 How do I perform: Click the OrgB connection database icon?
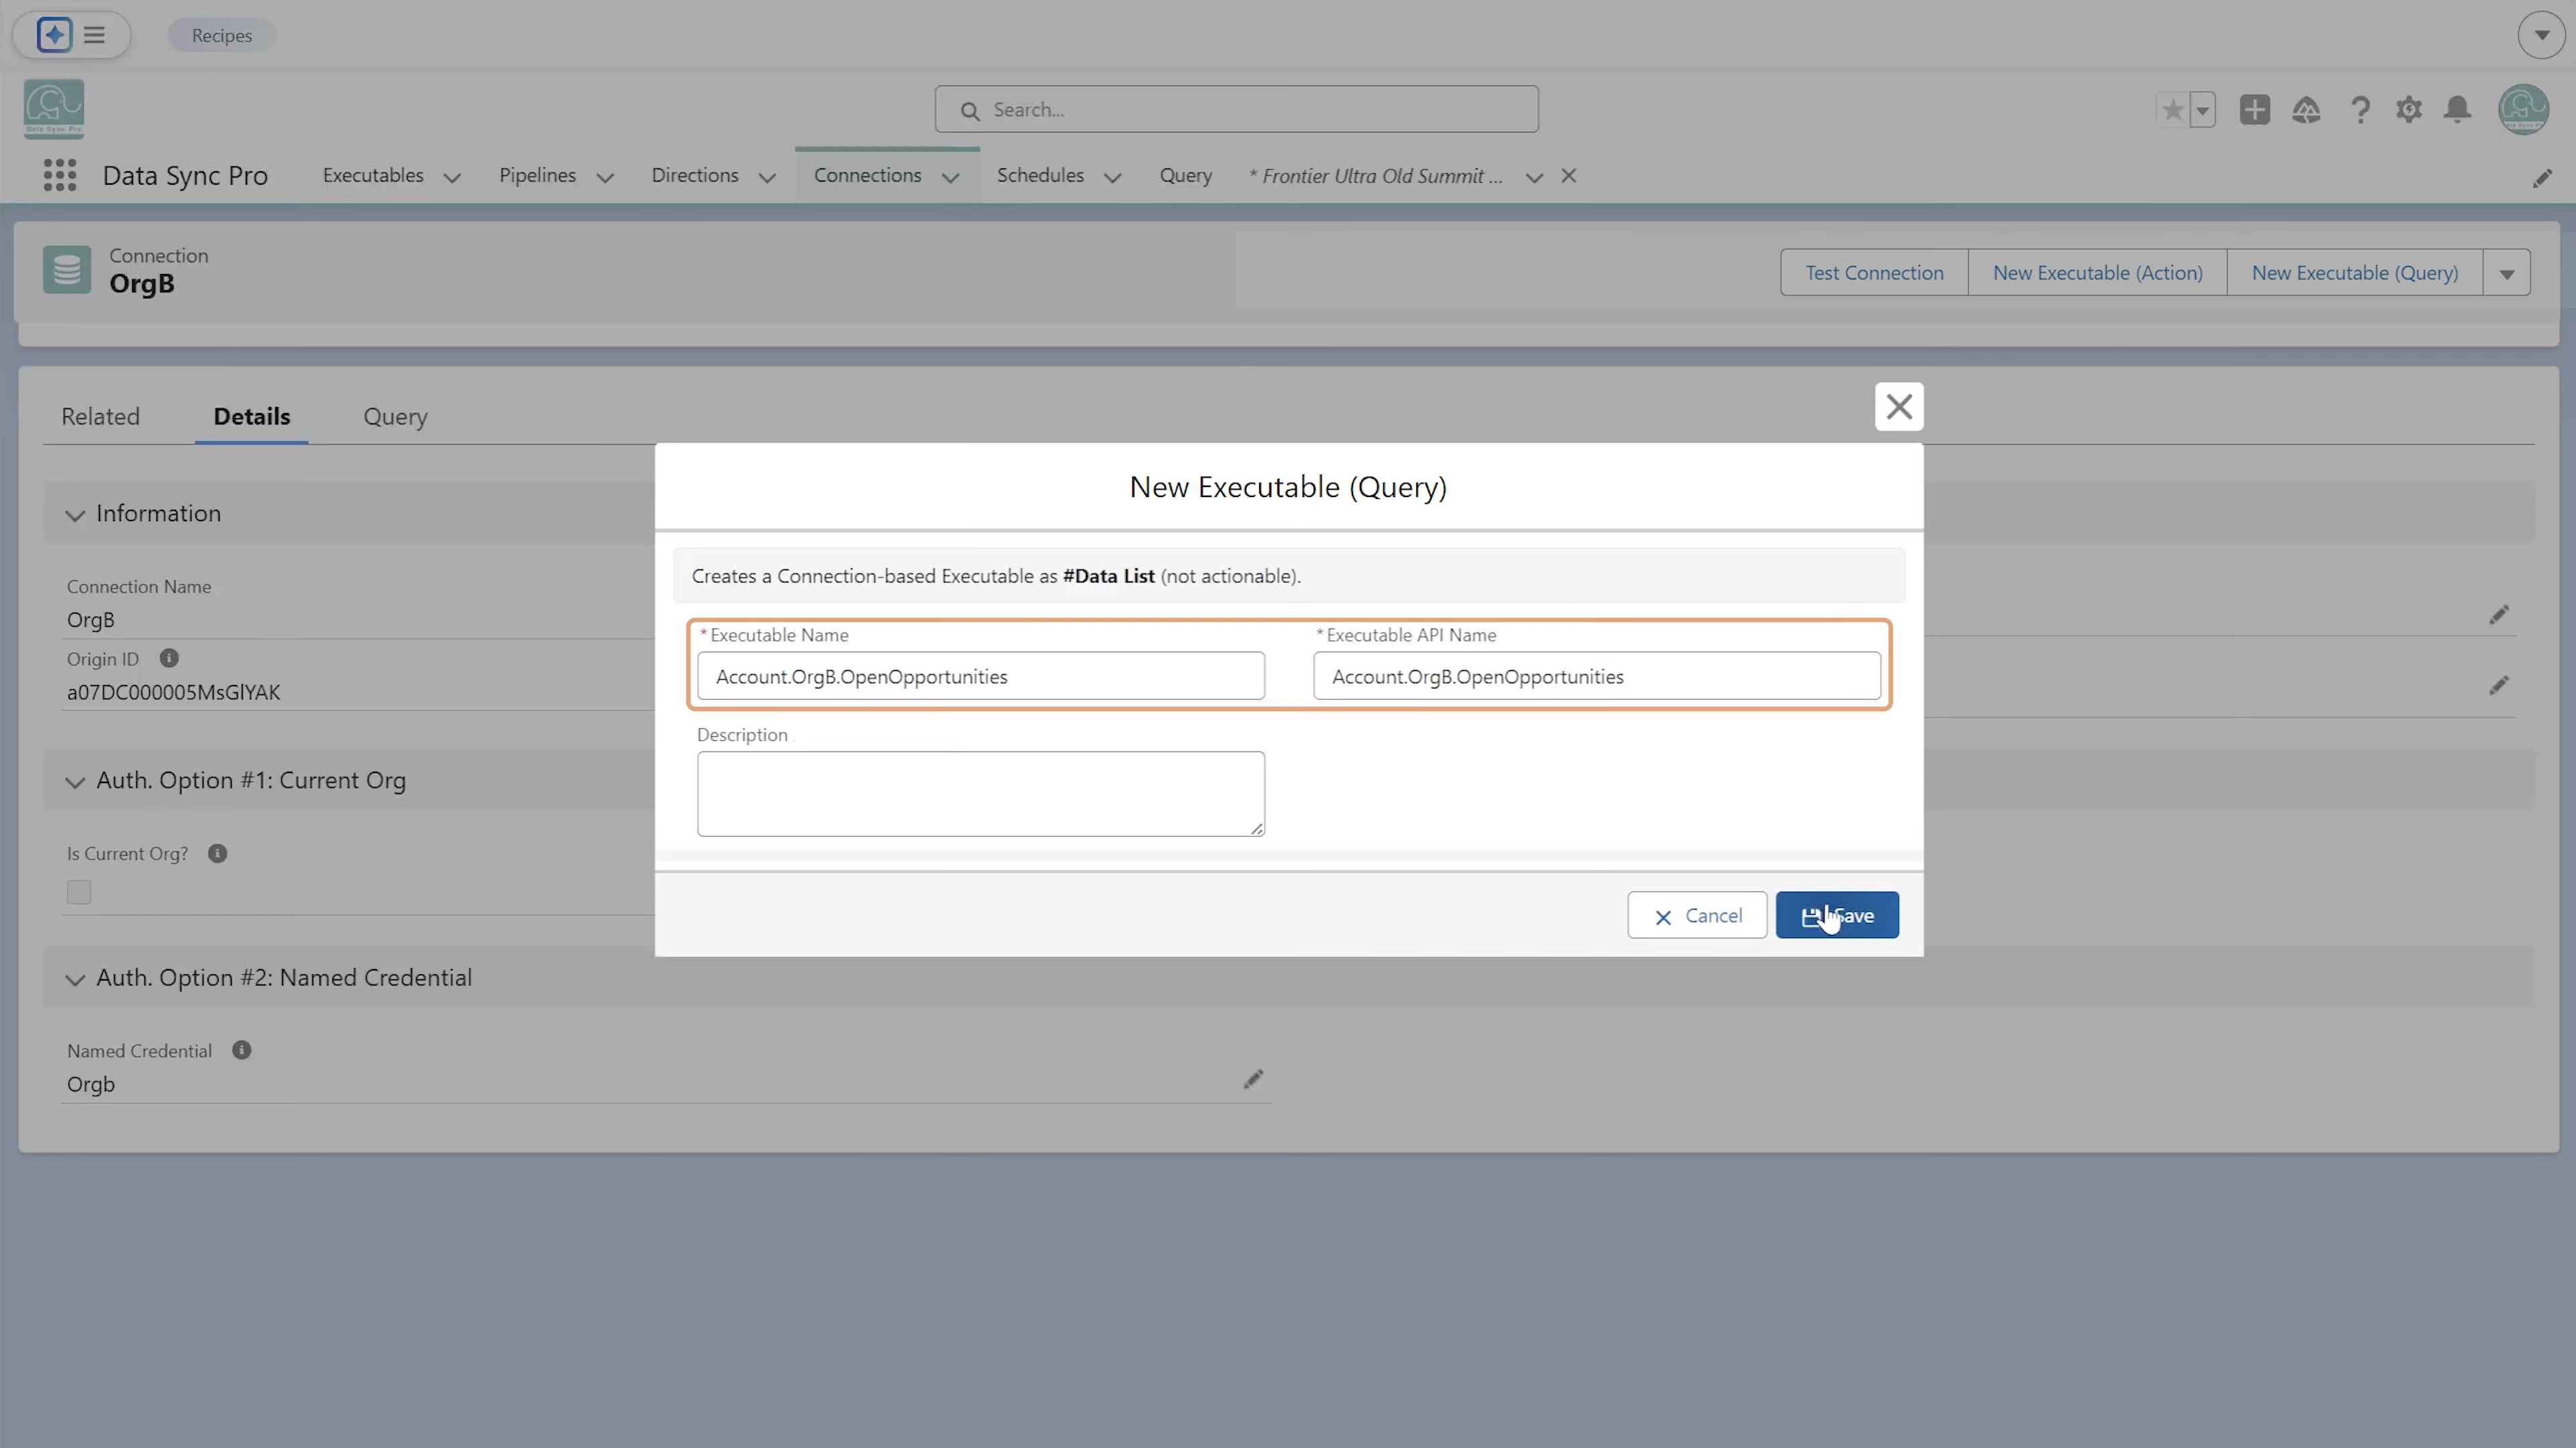(x=67, y=270)
